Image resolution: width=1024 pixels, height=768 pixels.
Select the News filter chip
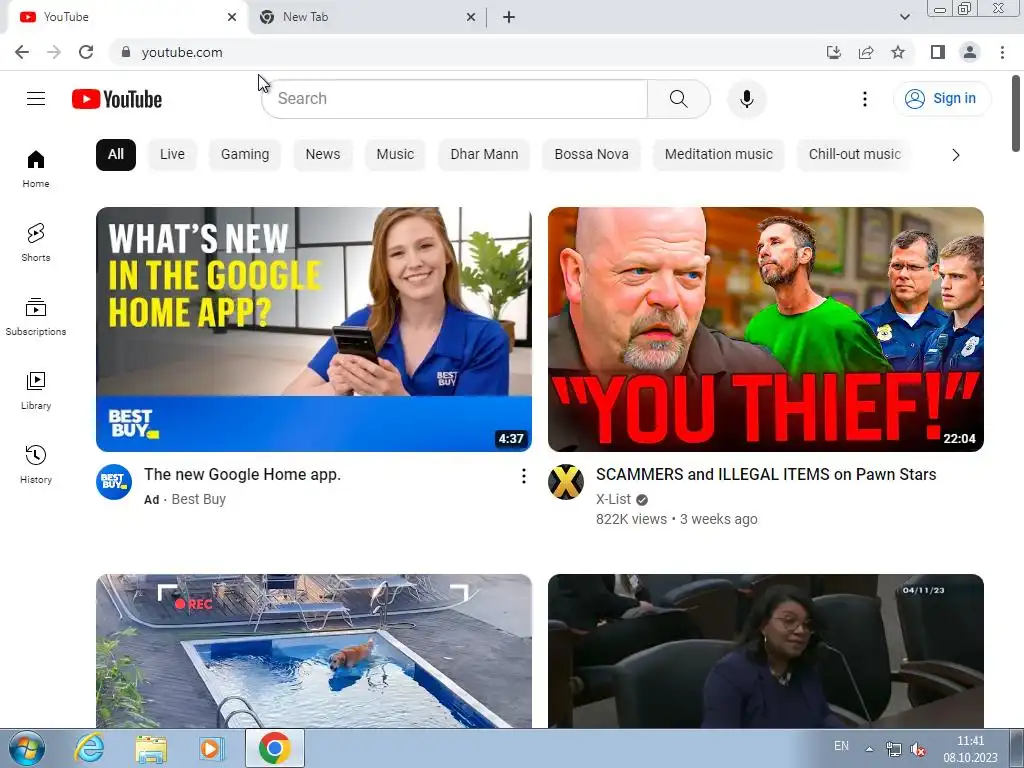tap(323, 155)
